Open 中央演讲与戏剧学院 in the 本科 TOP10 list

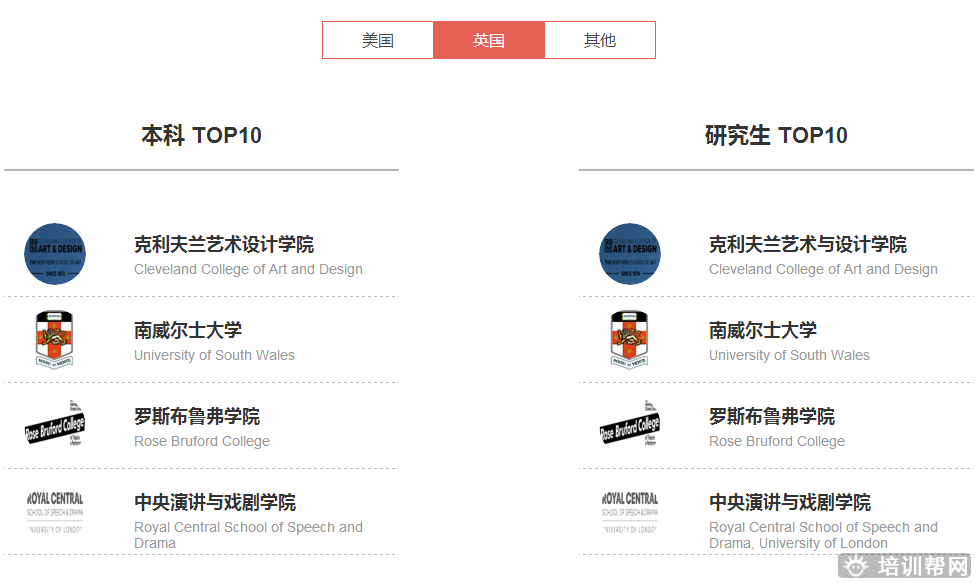[x=215, y=502]
